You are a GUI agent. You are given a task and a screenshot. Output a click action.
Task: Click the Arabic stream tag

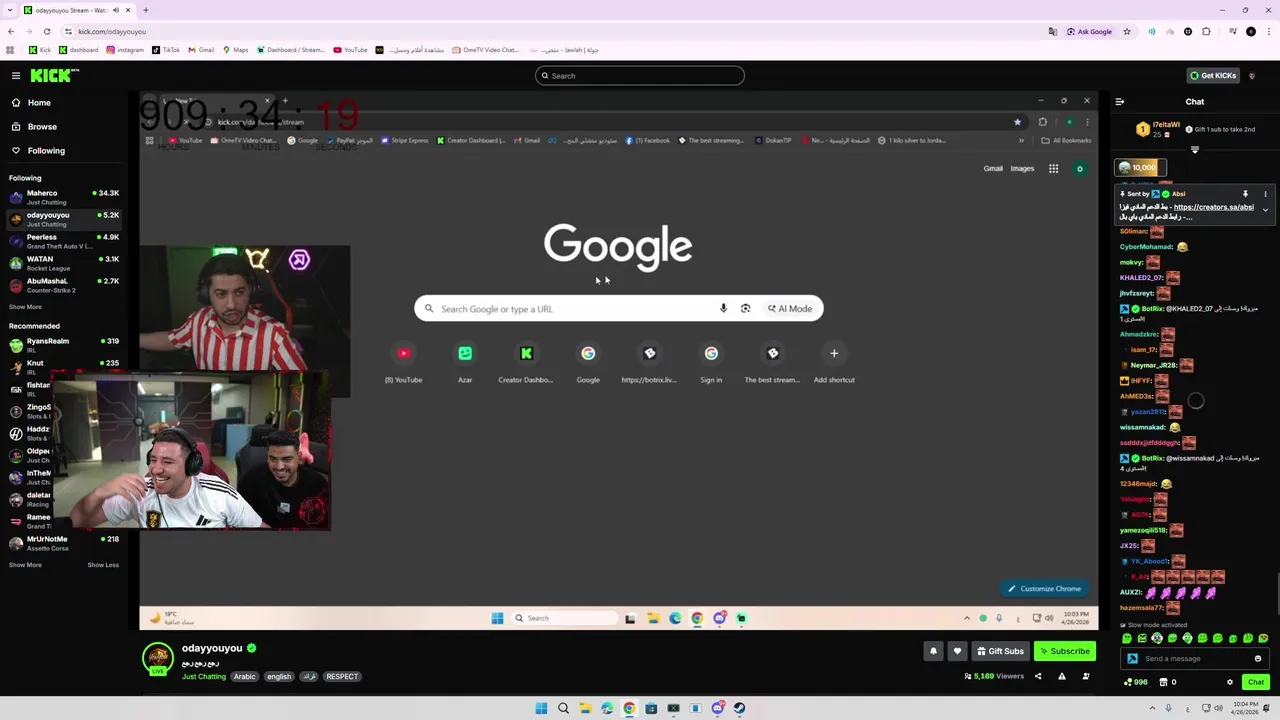coord(244,677)
